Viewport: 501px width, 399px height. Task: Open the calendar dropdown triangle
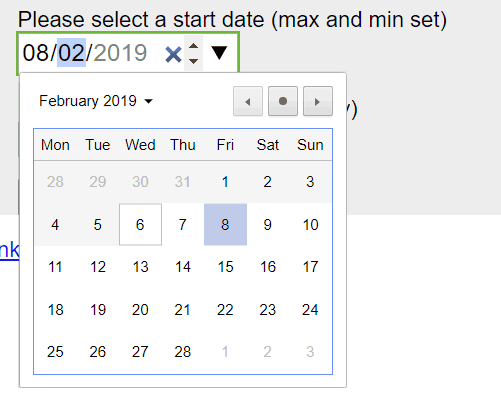tap(219, 53)
